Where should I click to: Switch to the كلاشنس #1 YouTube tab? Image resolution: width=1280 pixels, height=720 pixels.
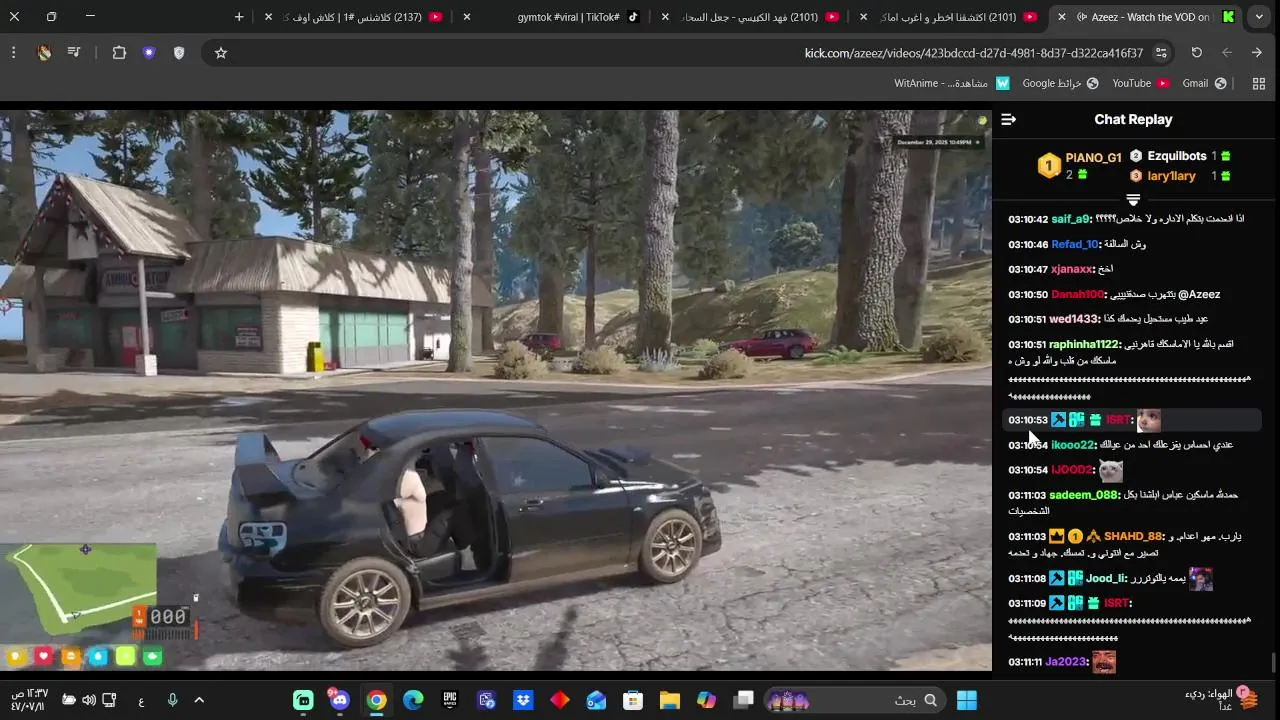pyautogui.click(x=355, y=17)
